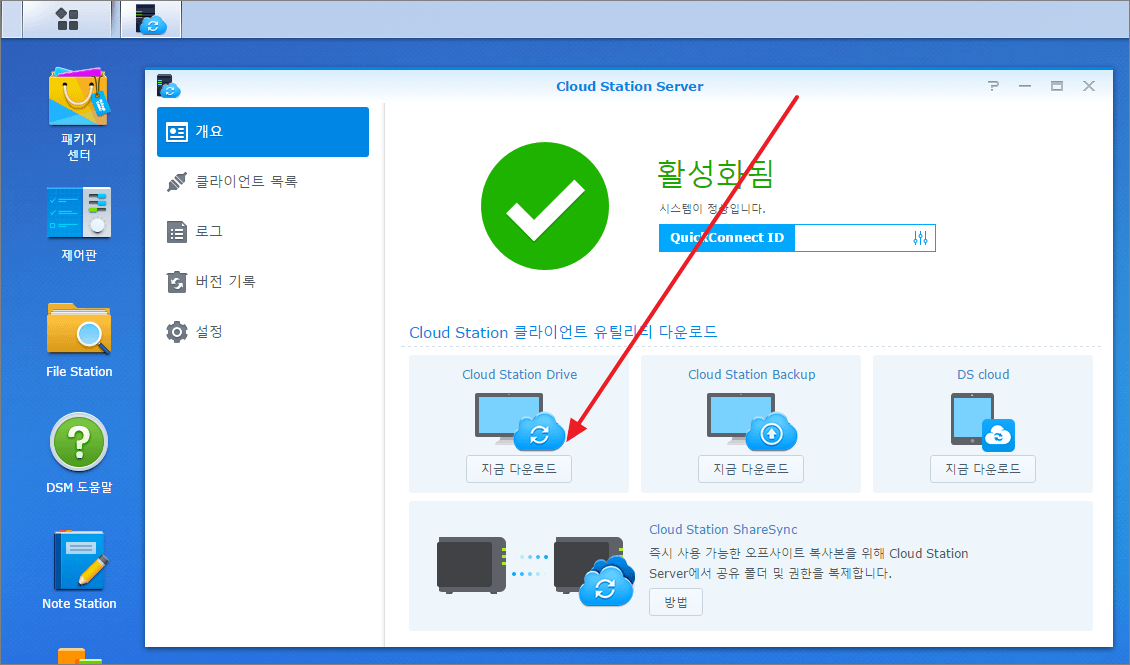The height and width of the screenshot is (665, 1130).
Task: Click the Cloud Station Drive monitor icon
Action: (x=520, y=421)
